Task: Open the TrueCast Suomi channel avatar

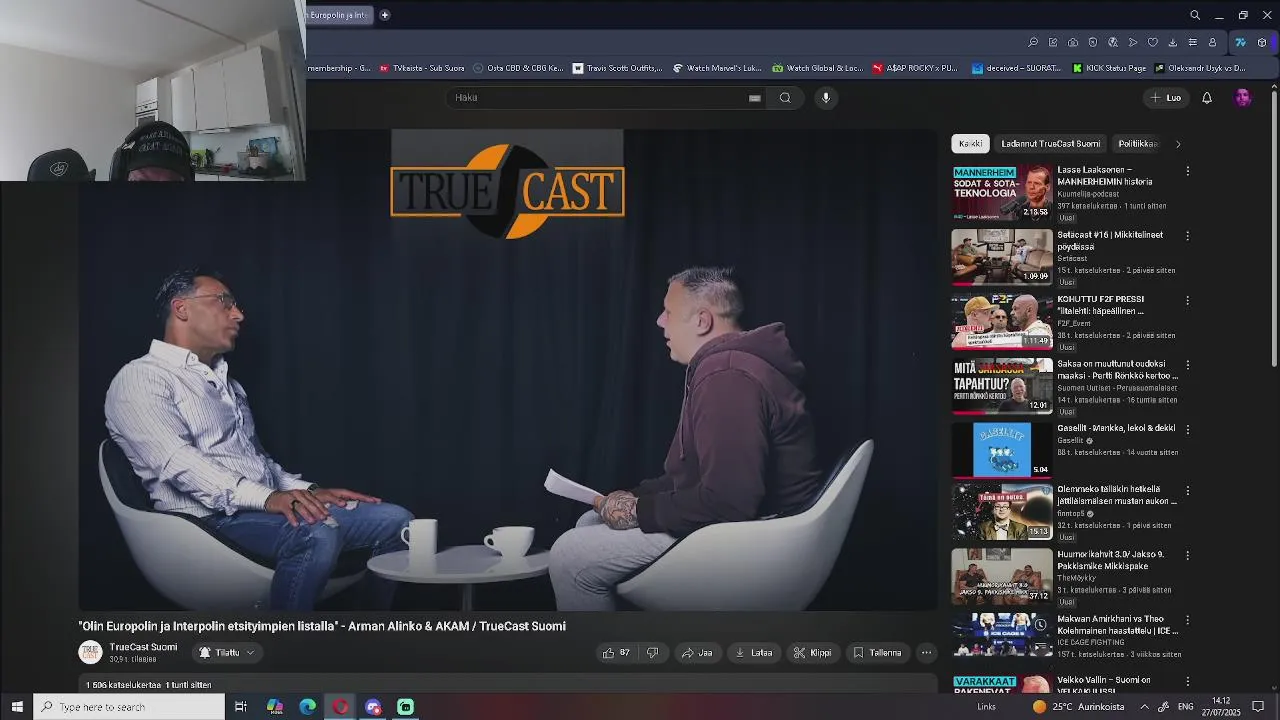Action: point(90,652)
